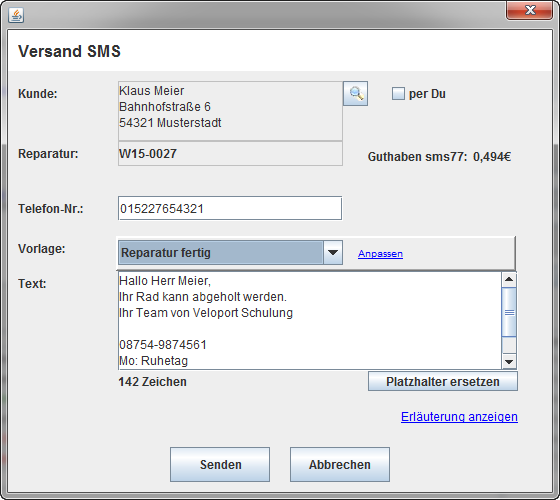Viewport: 560px width, 500px height.
Task: Click the Senden button
Action: (220, 464)
